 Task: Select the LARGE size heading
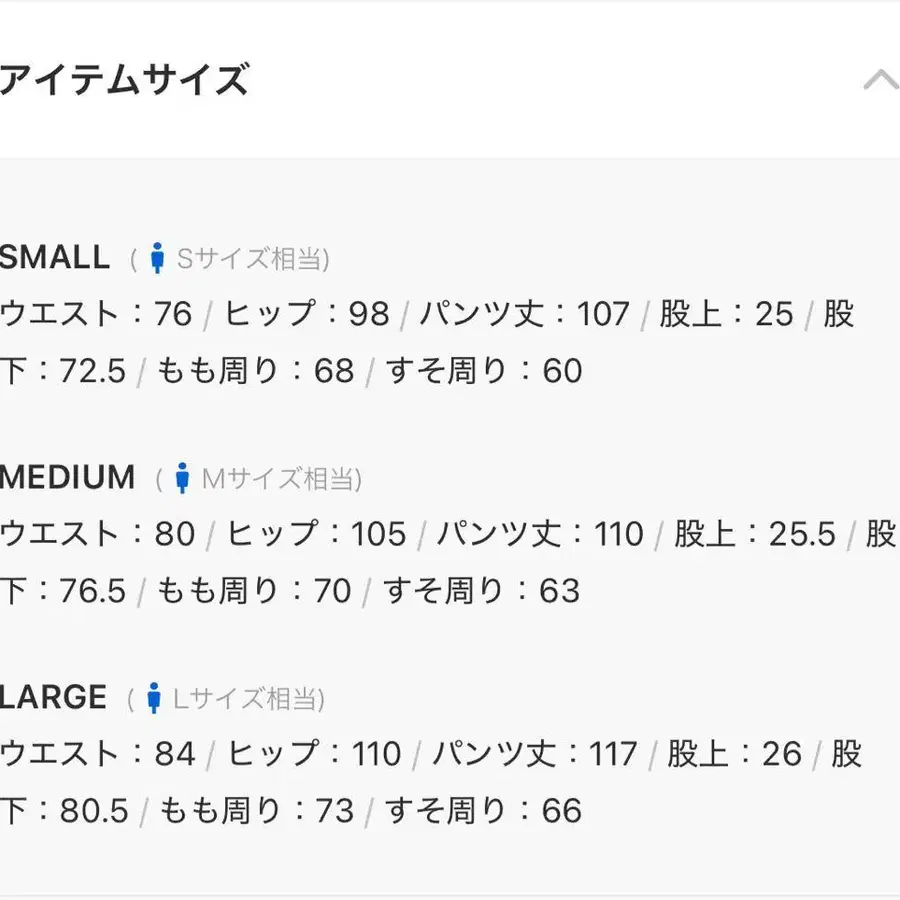[53, 697]
